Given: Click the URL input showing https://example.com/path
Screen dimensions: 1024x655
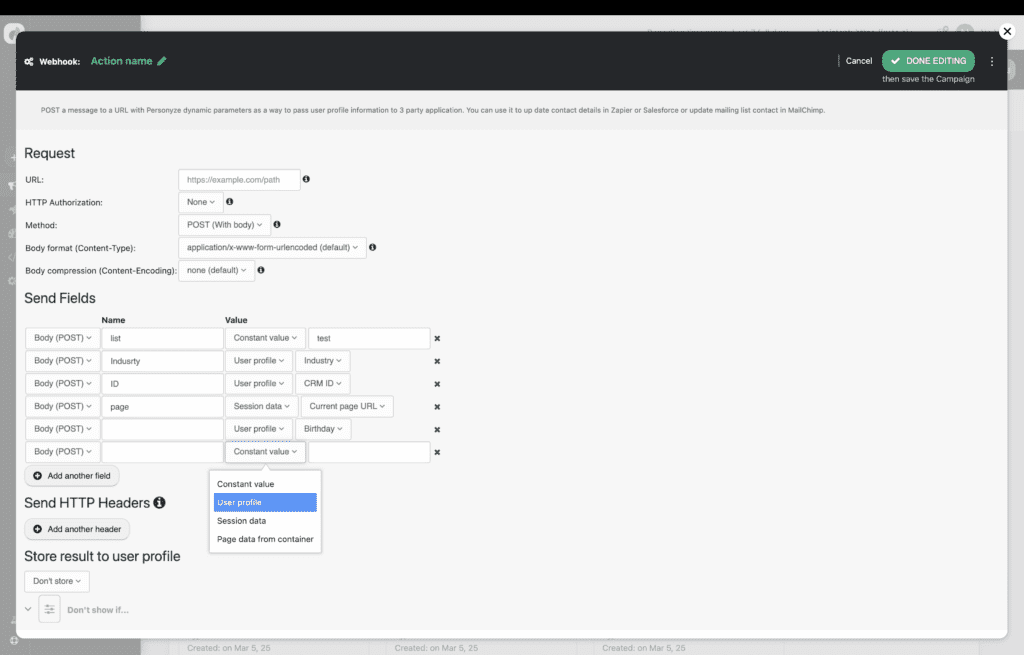Looking at the screenshot, I should [x=239, y=179].
